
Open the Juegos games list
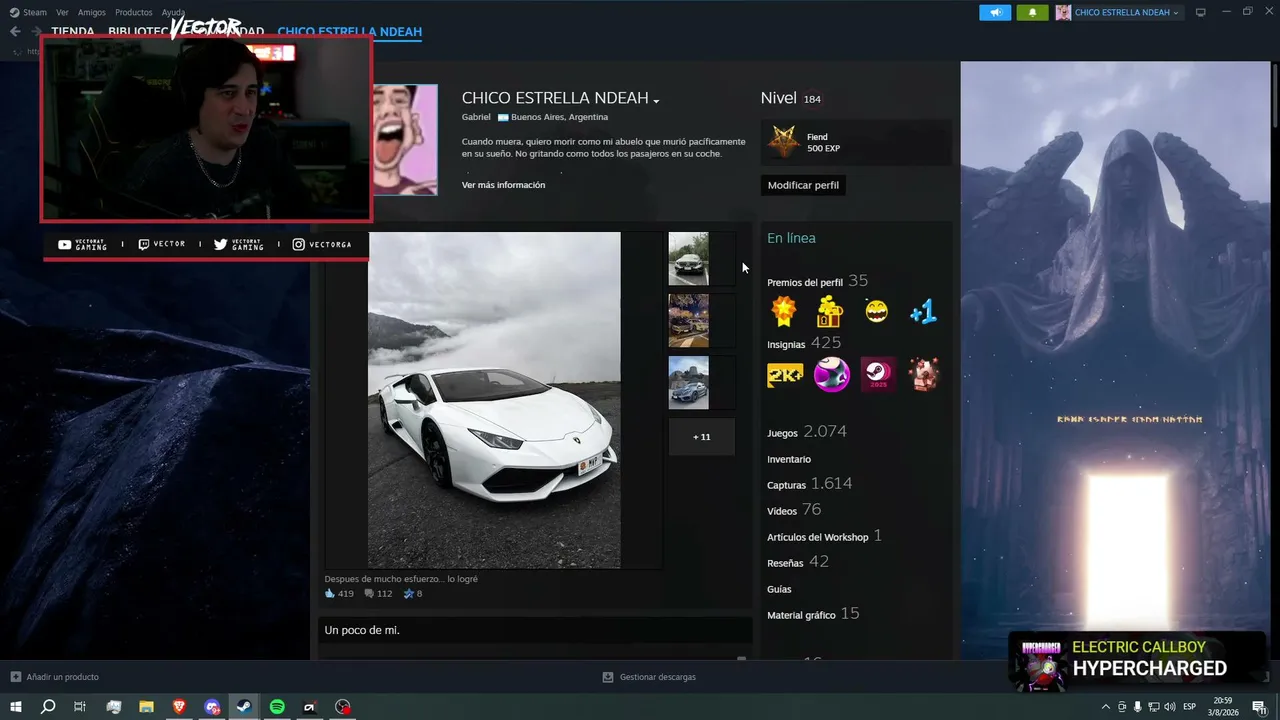click(x=782, y=434)
